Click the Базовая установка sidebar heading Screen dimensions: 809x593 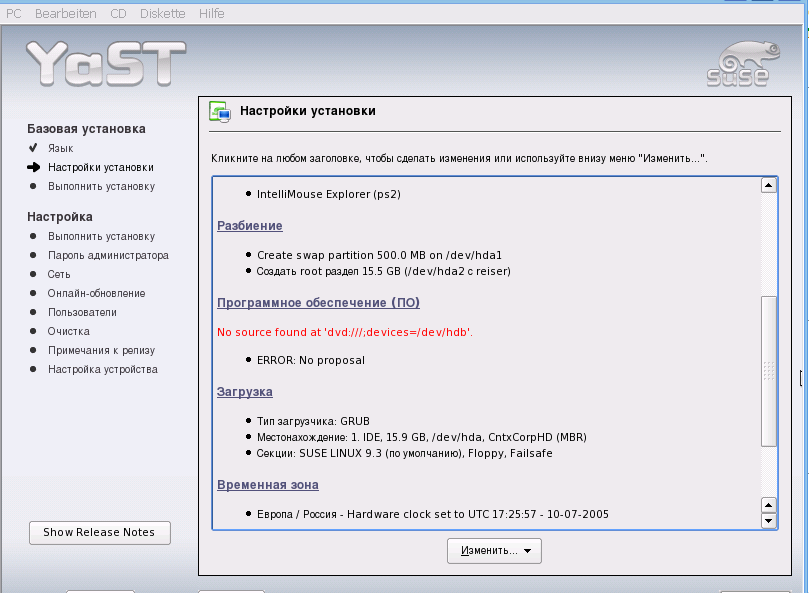click(x=86, y=129)
